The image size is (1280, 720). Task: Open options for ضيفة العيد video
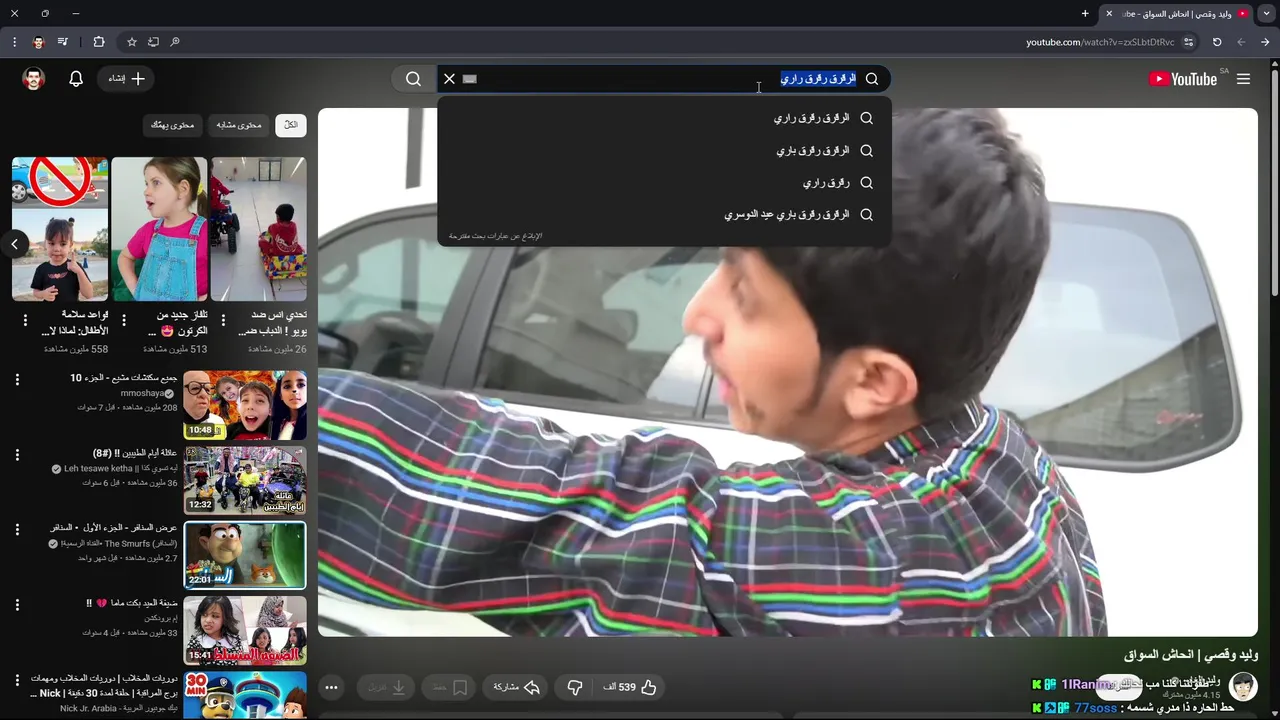(17, 605)
